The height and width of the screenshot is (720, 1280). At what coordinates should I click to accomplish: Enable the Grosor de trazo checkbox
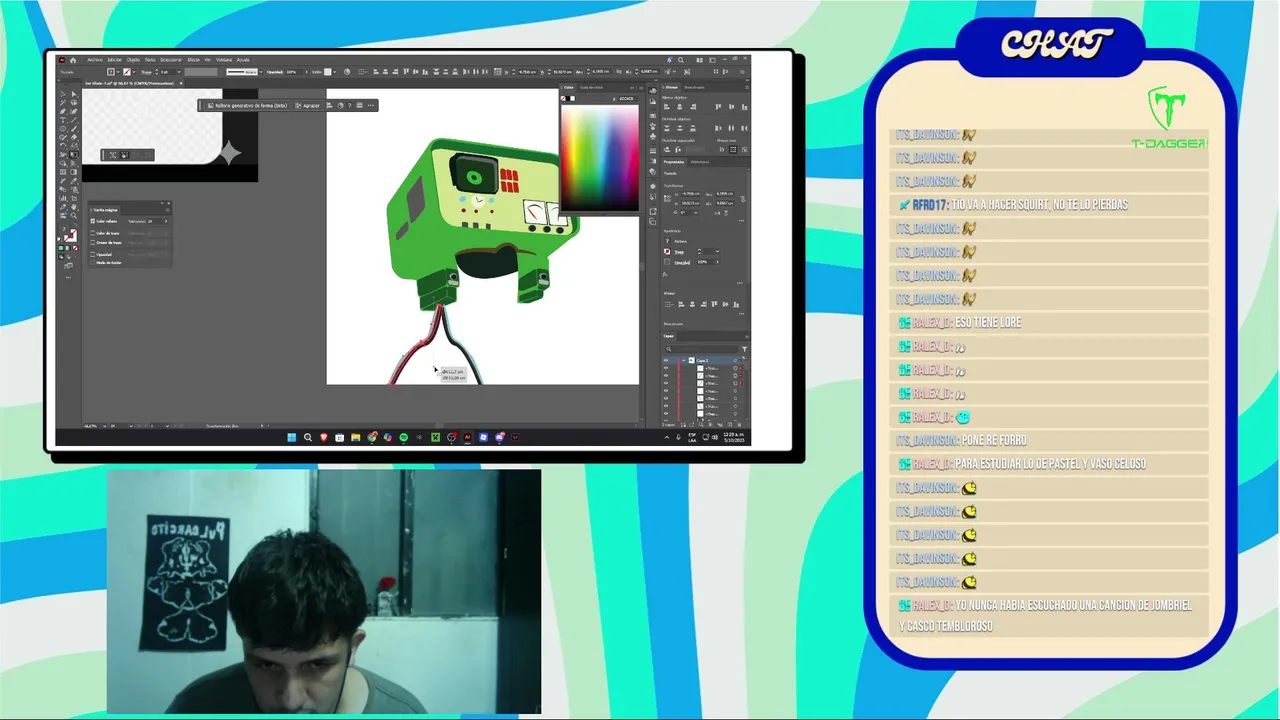click(x=93, y=242)
